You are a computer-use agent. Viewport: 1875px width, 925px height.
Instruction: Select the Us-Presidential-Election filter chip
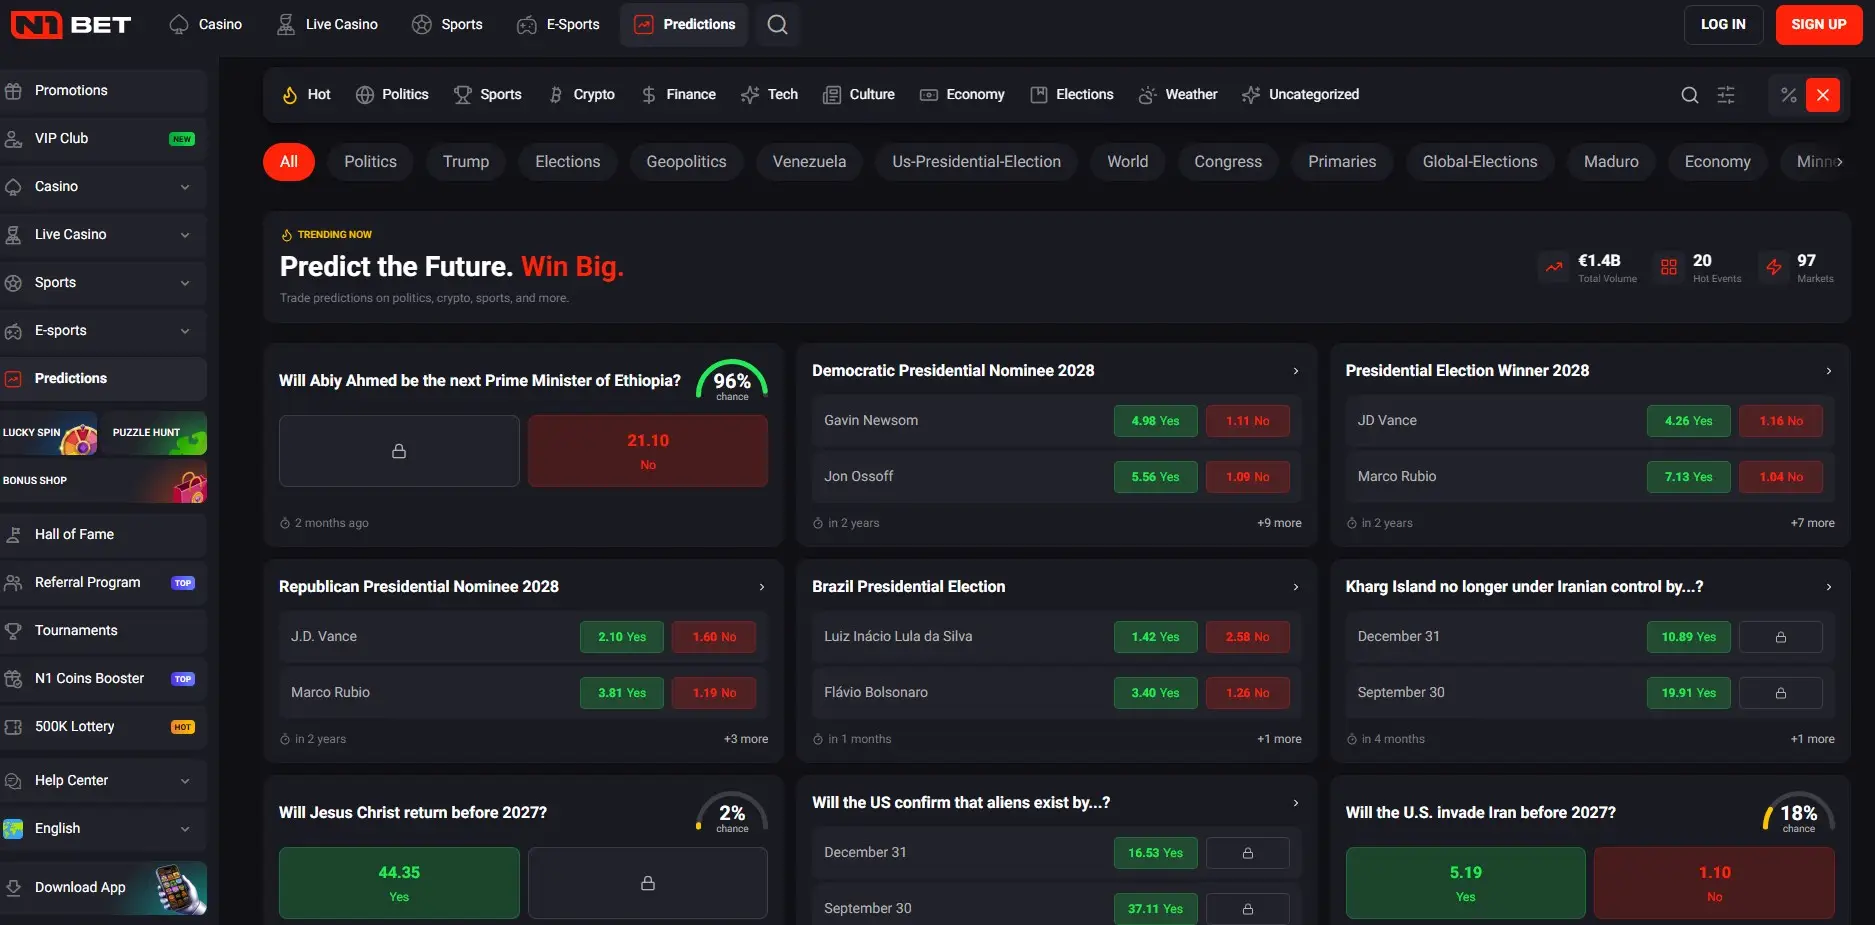point(976,162)
